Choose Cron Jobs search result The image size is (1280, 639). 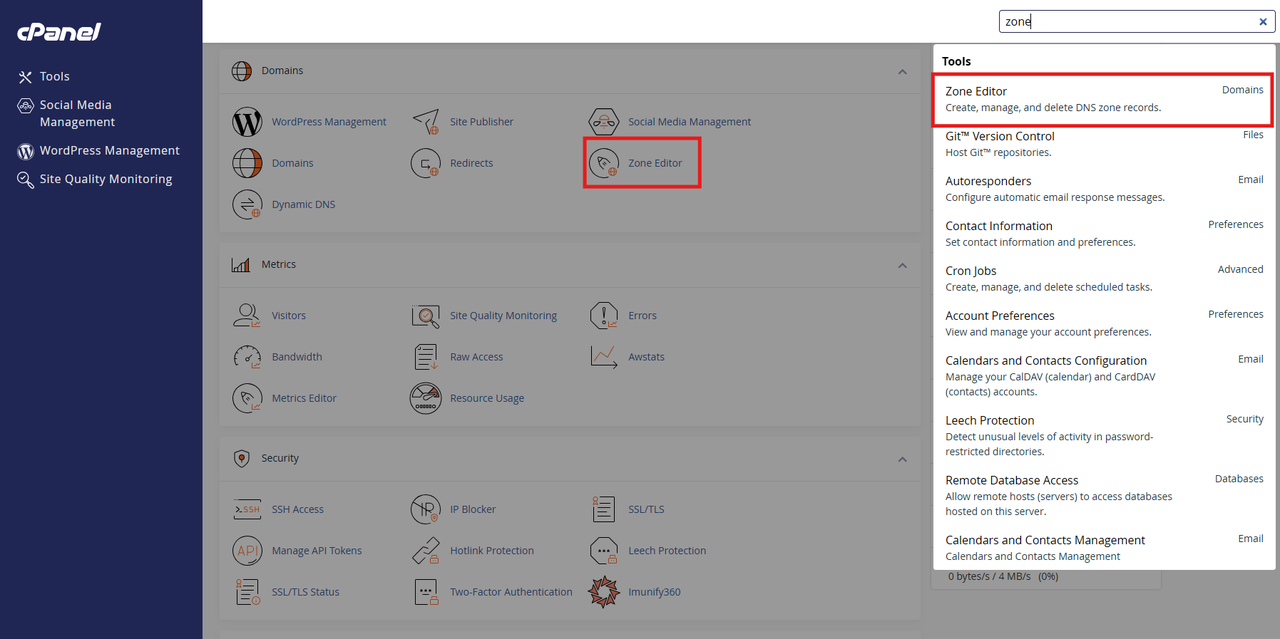click(1104, 279)
